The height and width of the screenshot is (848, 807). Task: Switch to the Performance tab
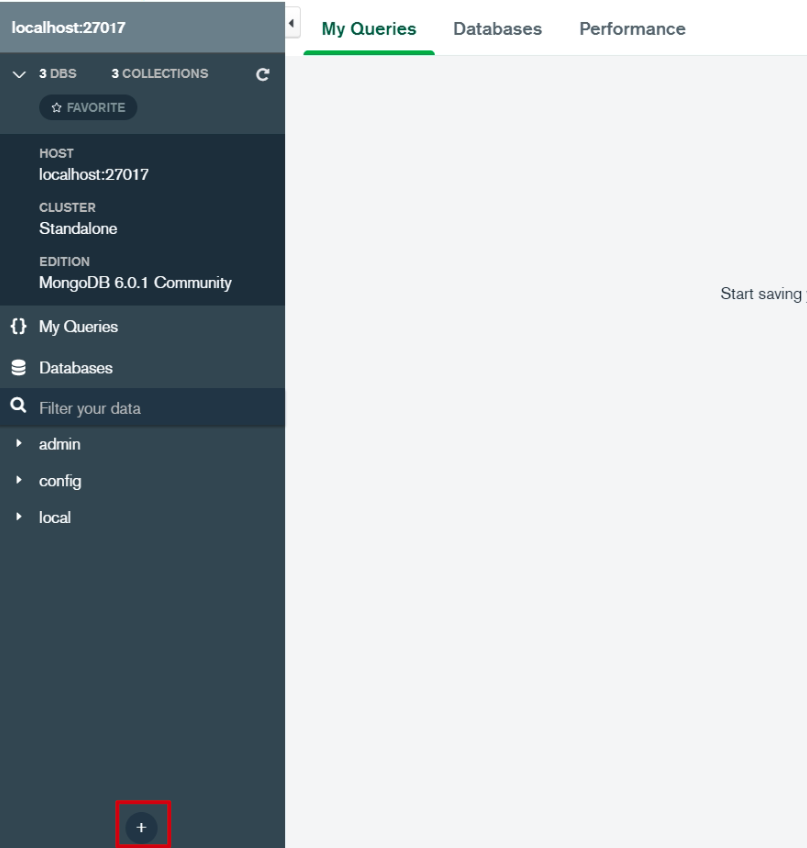[x=632, y=29]
